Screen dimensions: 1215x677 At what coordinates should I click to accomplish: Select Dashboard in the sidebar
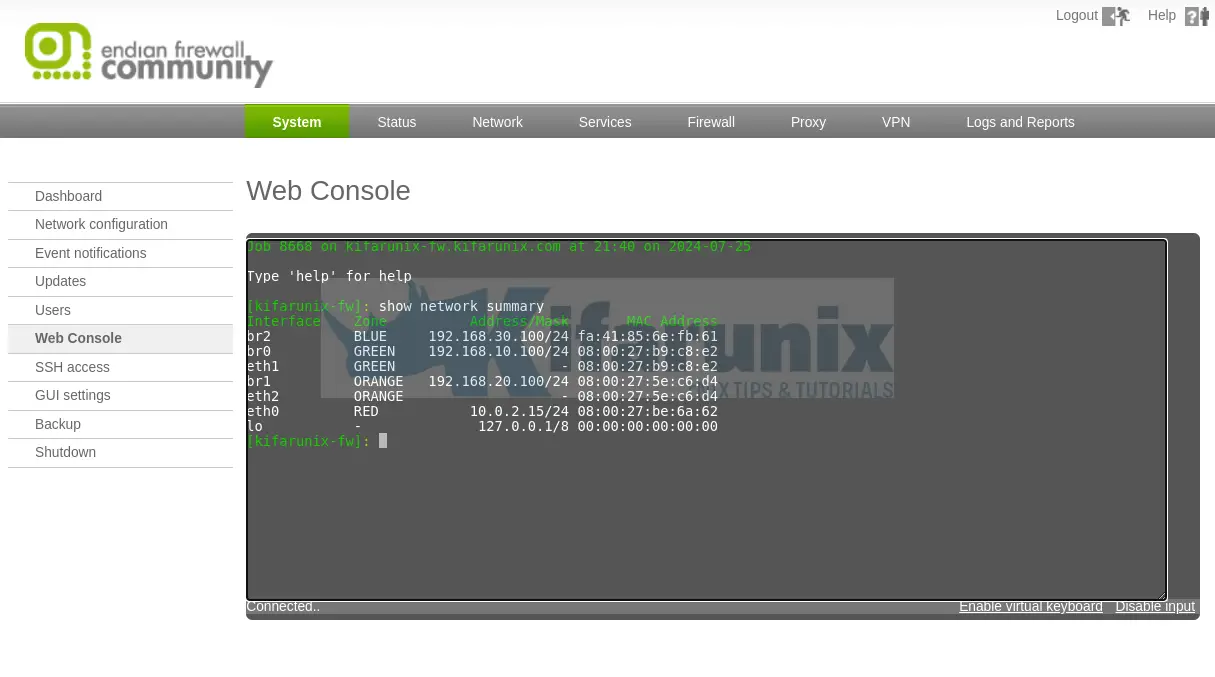tap(120, 196)
